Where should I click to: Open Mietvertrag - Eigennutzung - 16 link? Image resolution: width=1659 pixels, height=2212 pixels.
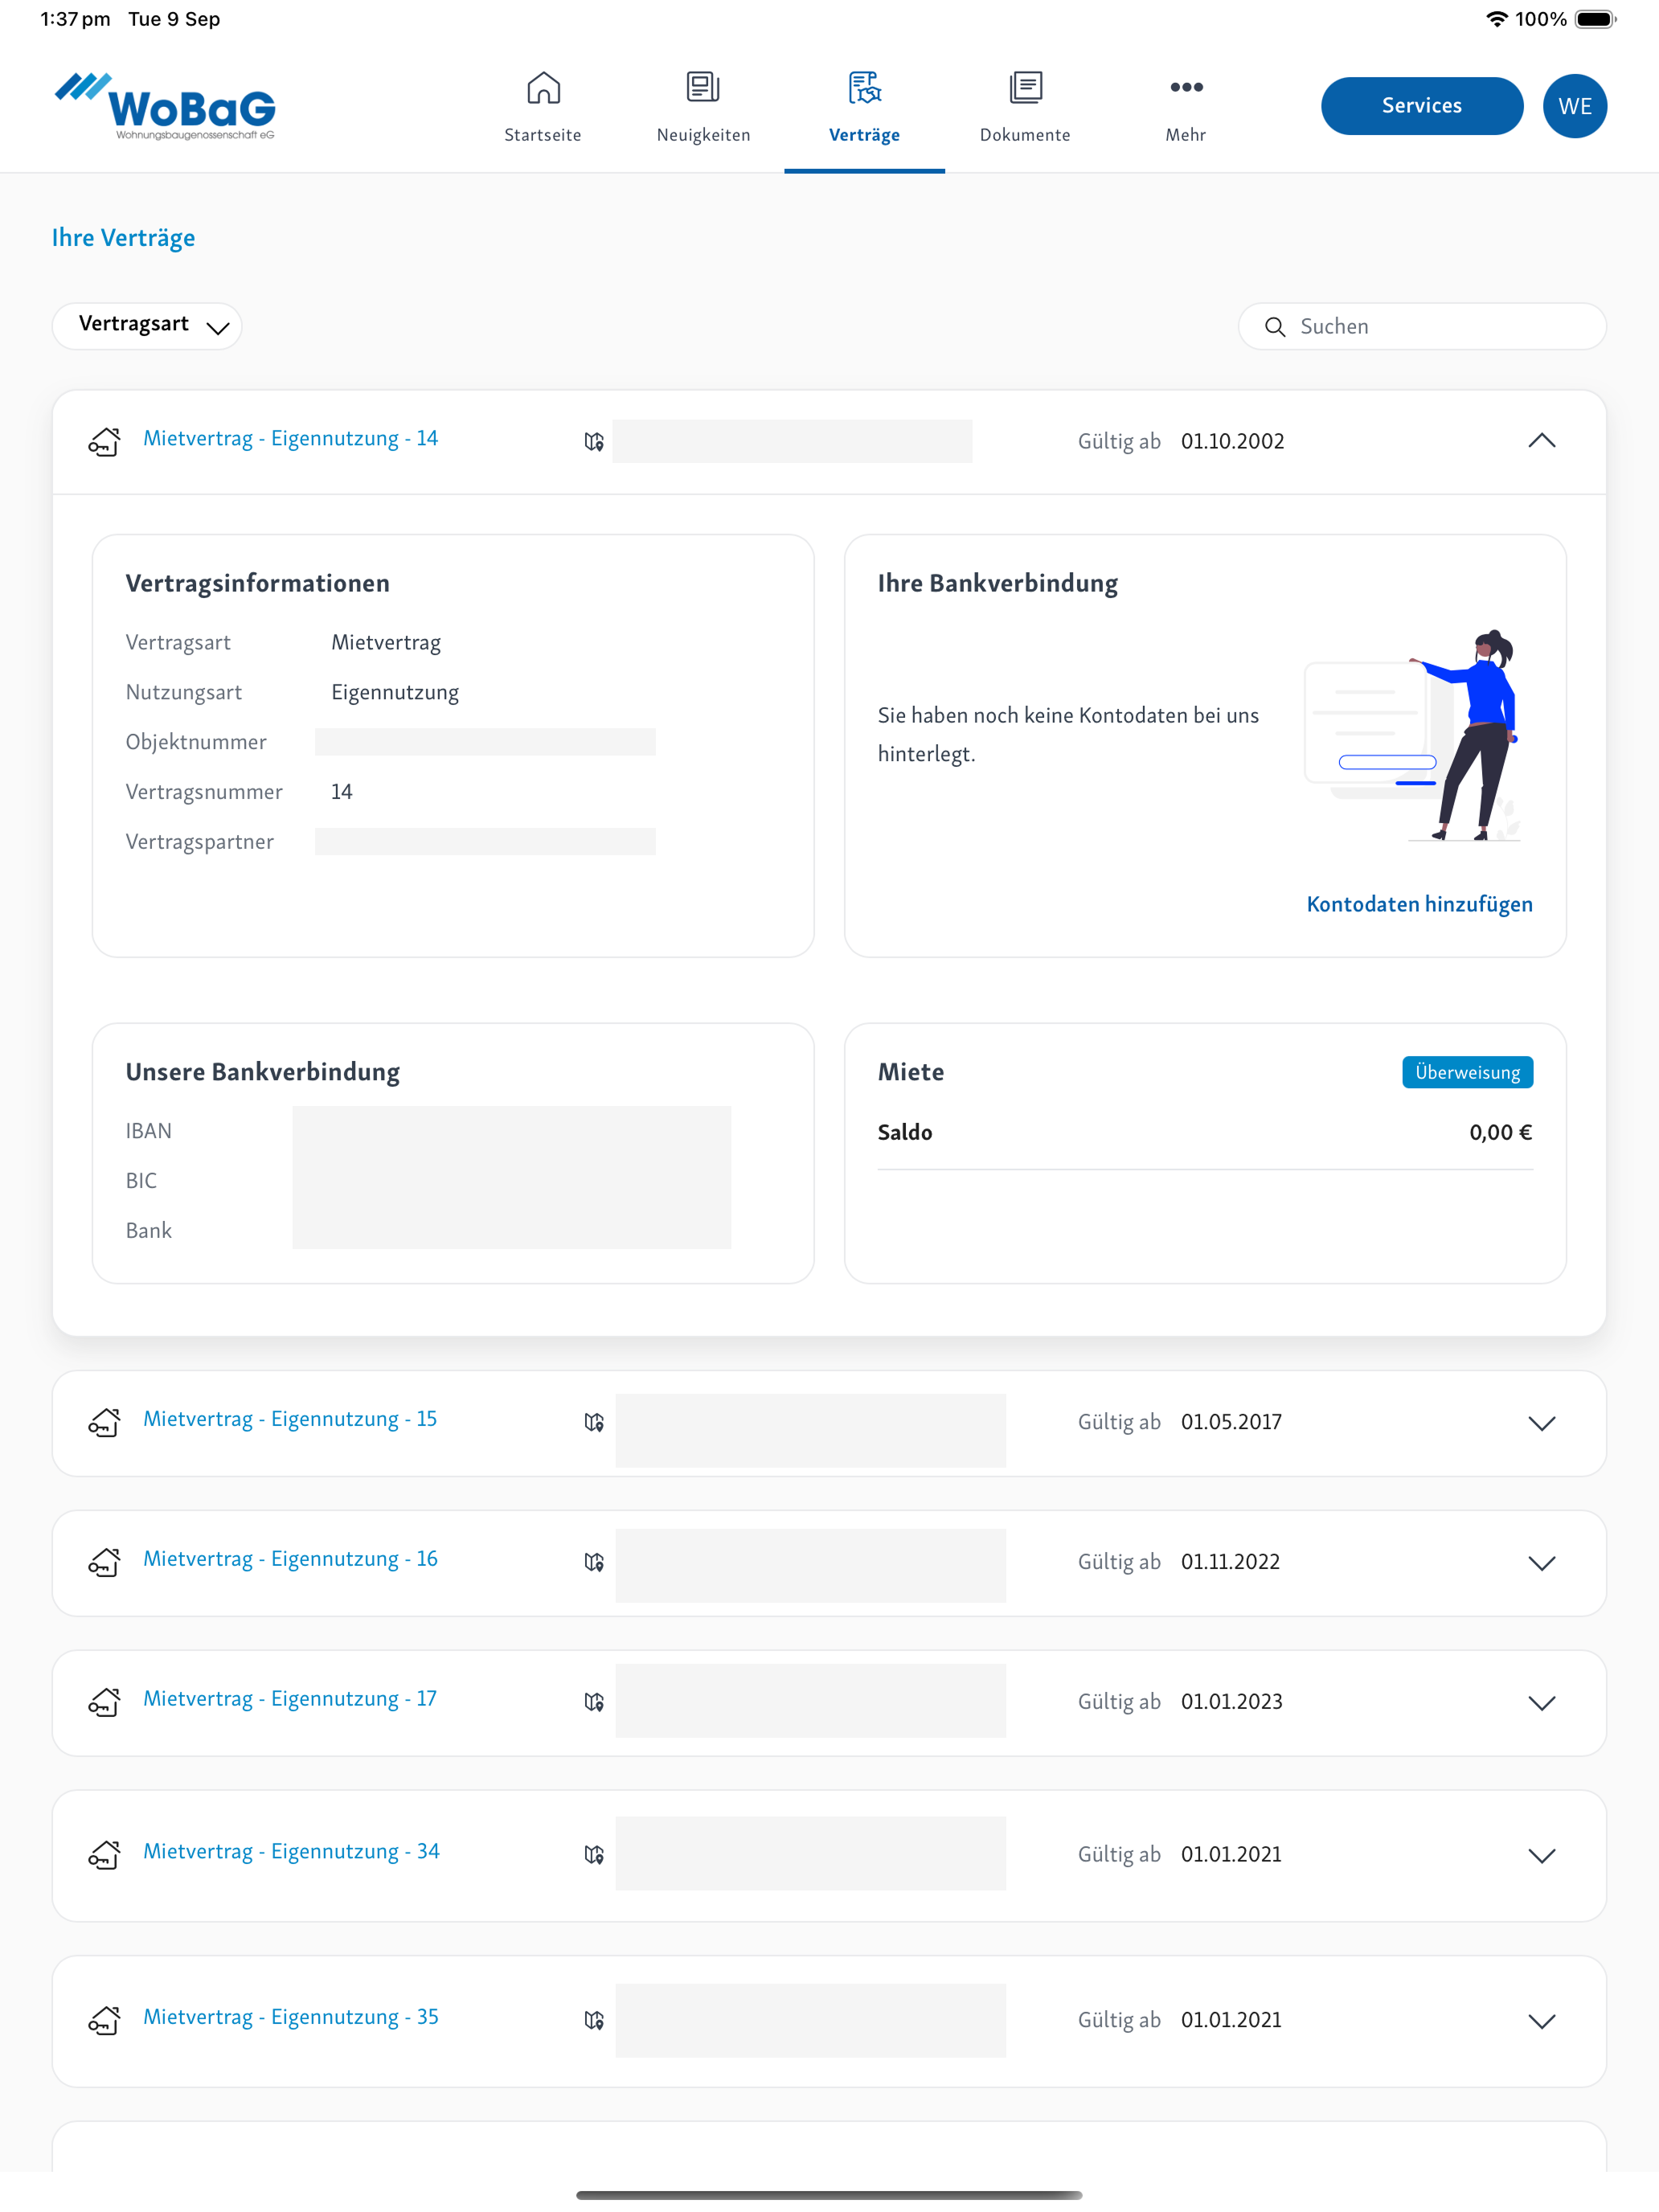[x=290, y=1559]
